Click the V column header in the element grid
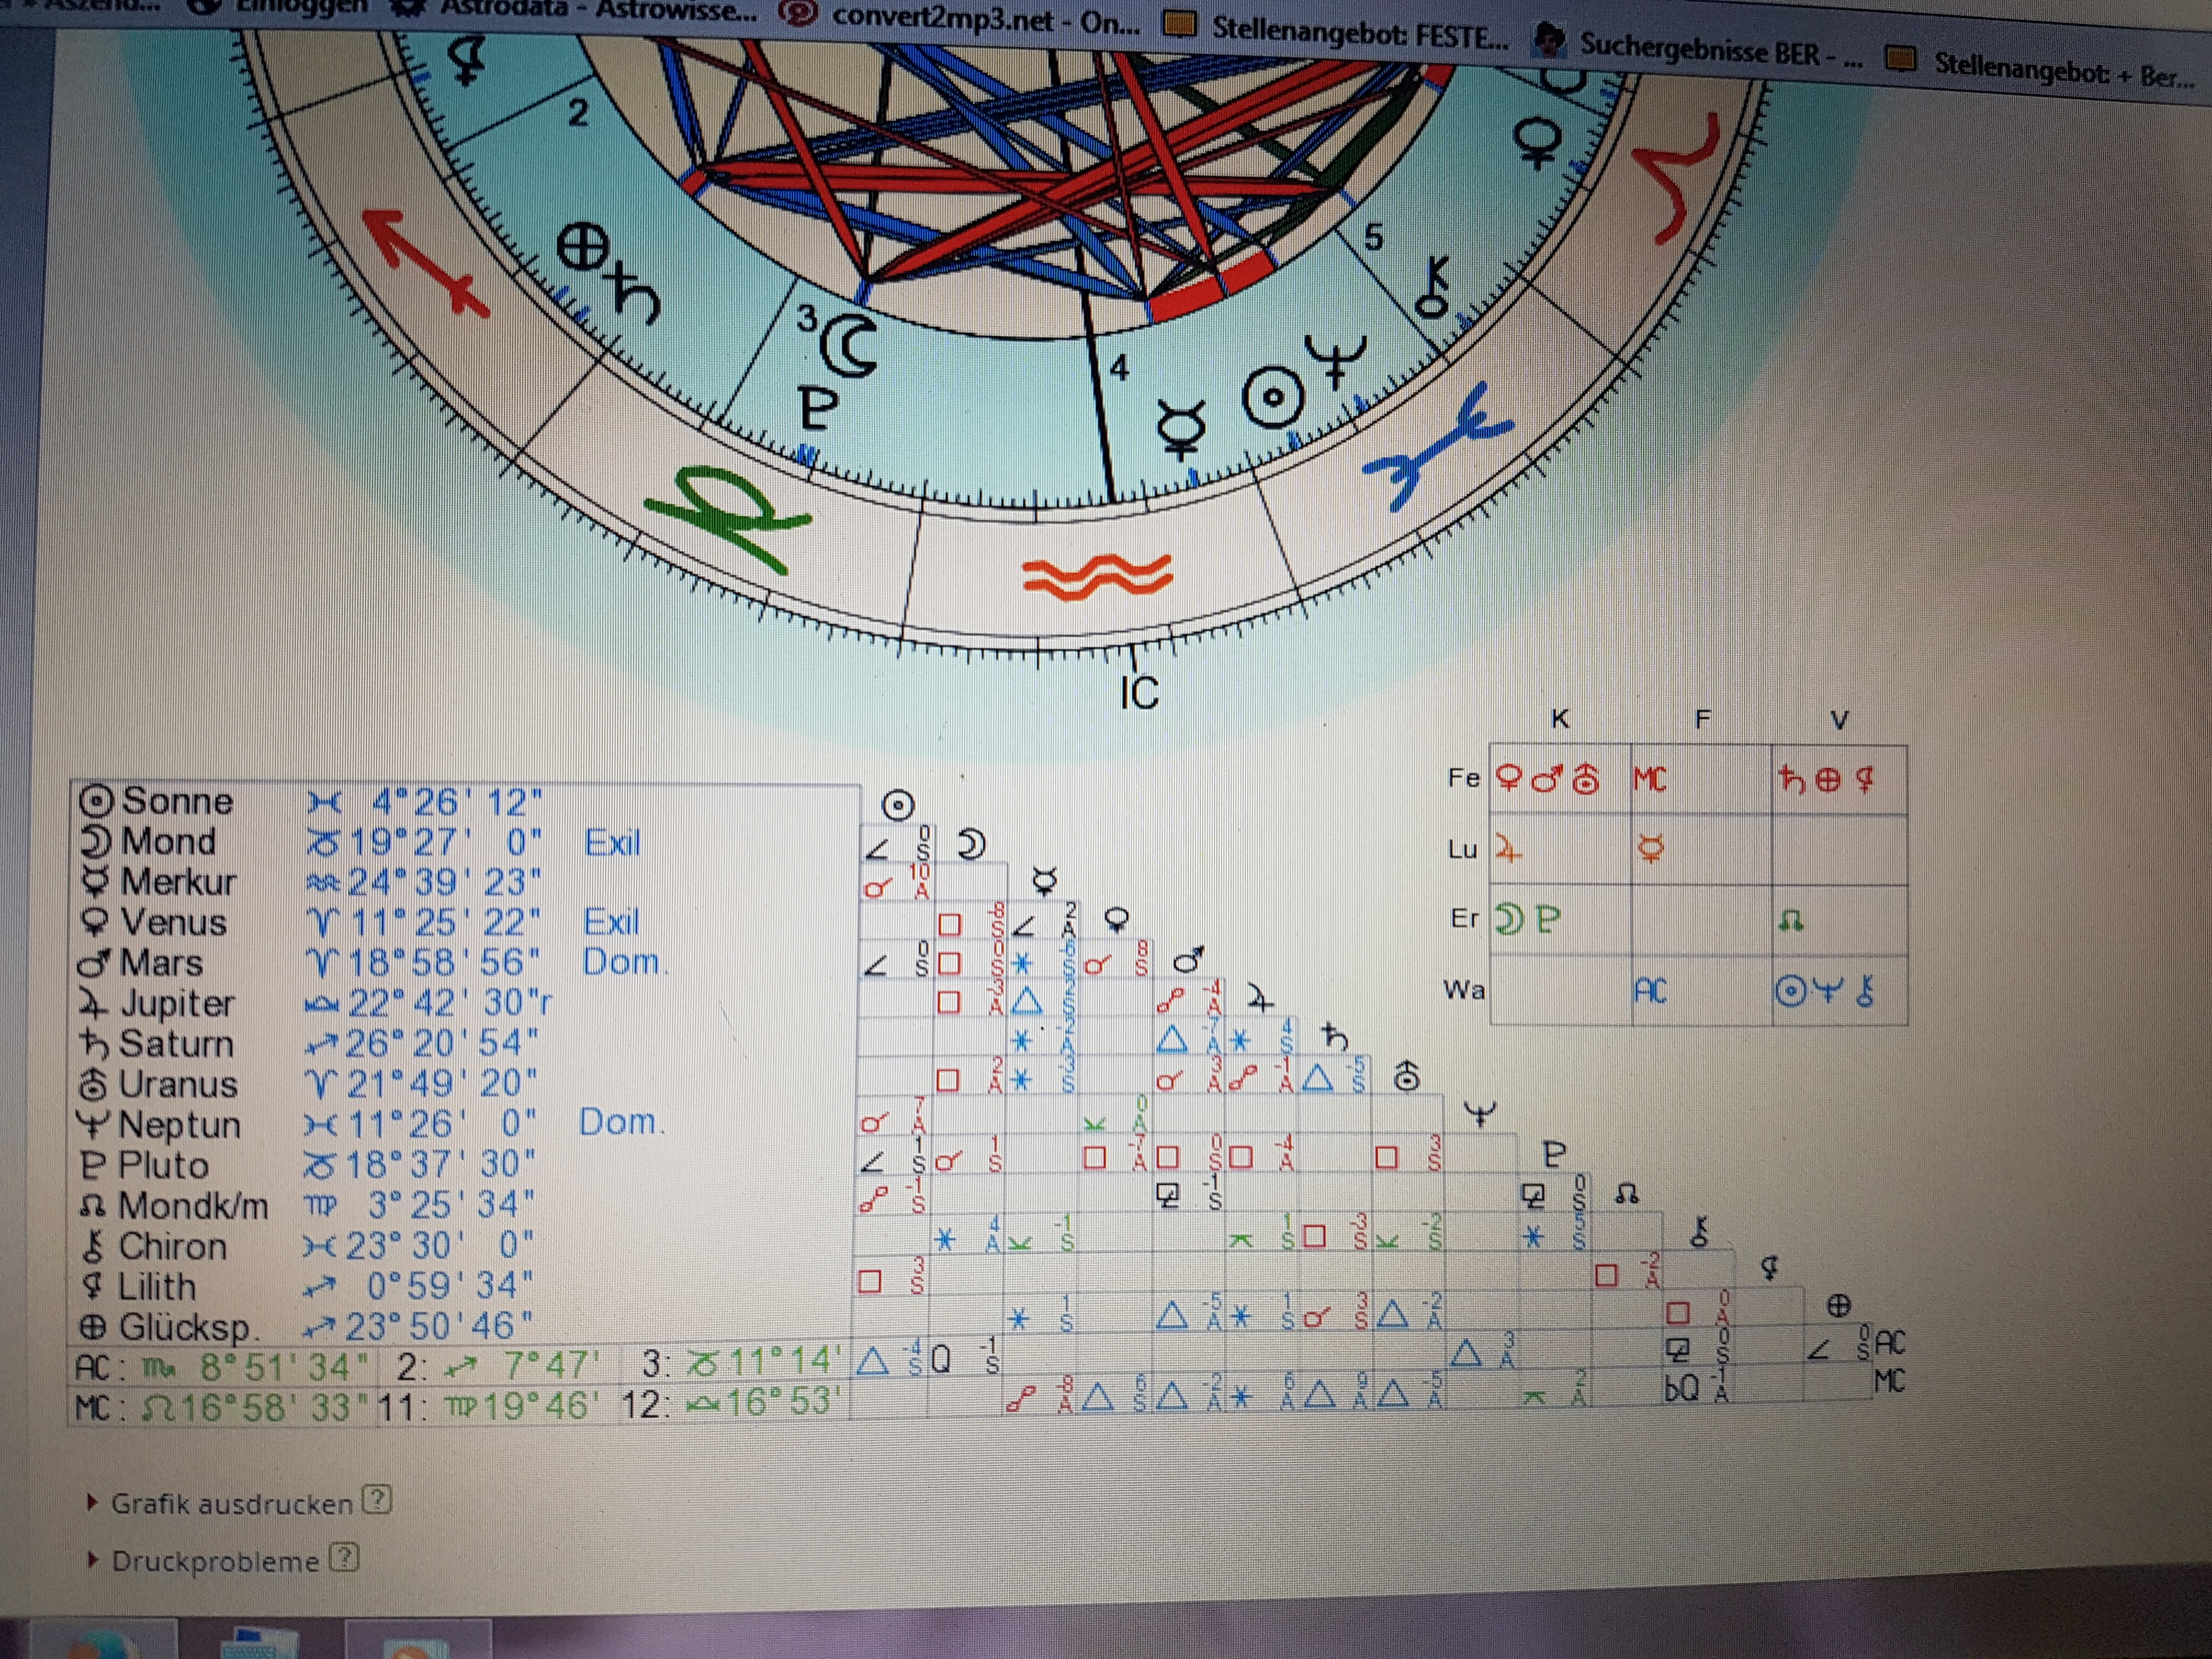 1838,720
